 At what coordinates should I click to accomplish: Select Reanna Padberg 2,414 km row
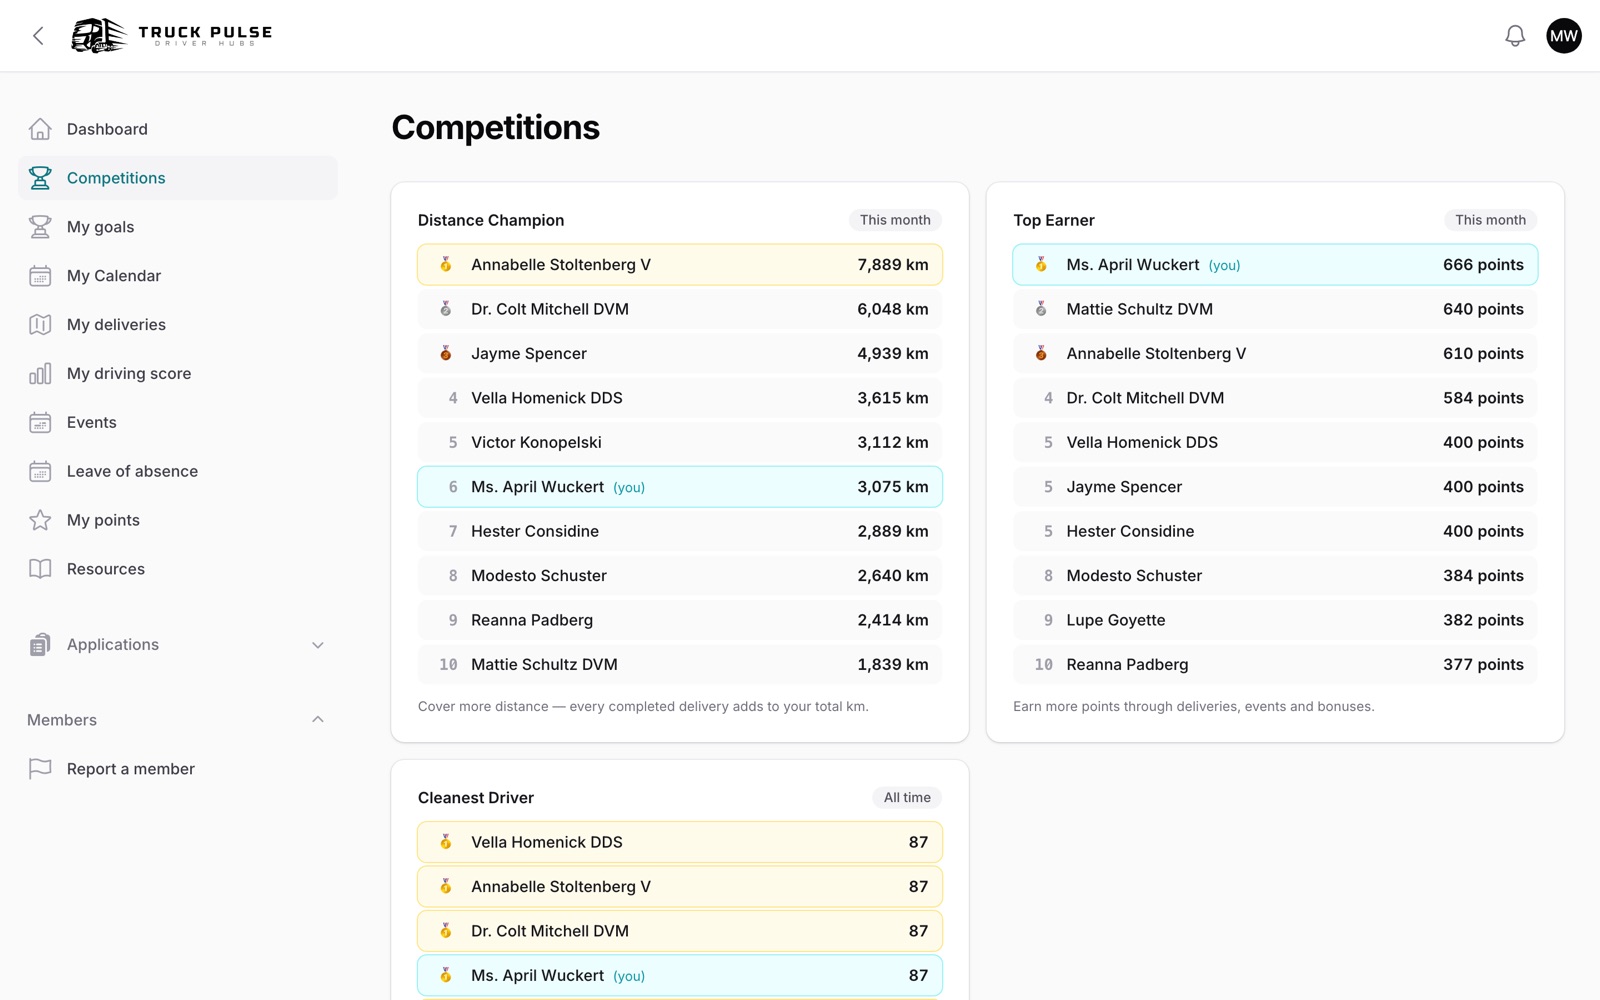680,620
